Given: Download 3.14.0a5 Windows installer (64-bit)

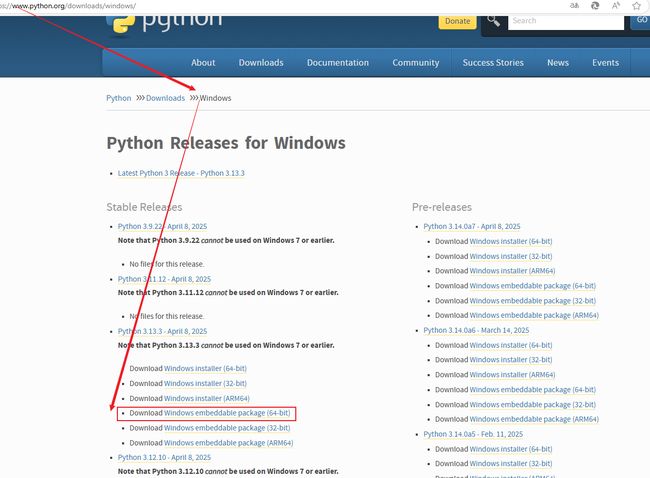Looking at the screenshot, I should pyautogui.click(x=511, y=449).
